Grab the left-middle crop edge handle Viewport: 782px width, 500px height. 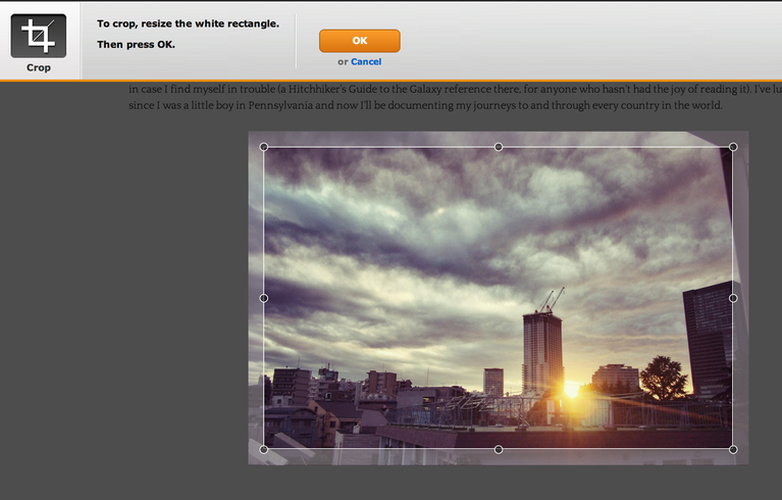click(264, 298)
